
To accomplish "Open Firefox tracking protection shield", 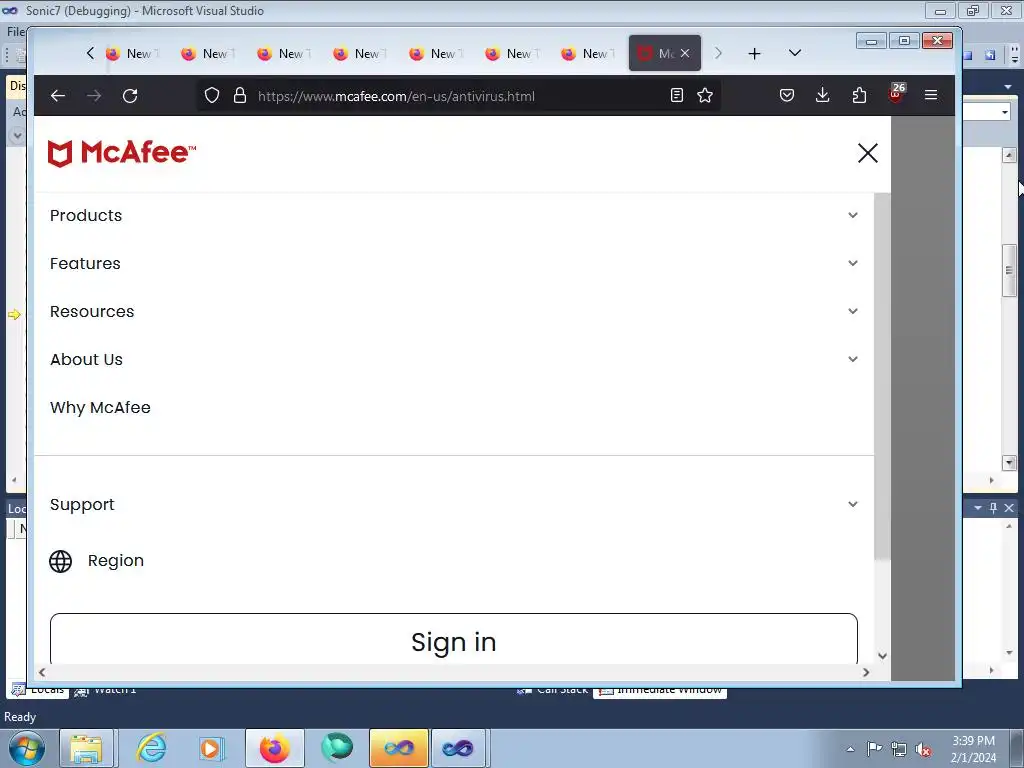I will 212,95.
